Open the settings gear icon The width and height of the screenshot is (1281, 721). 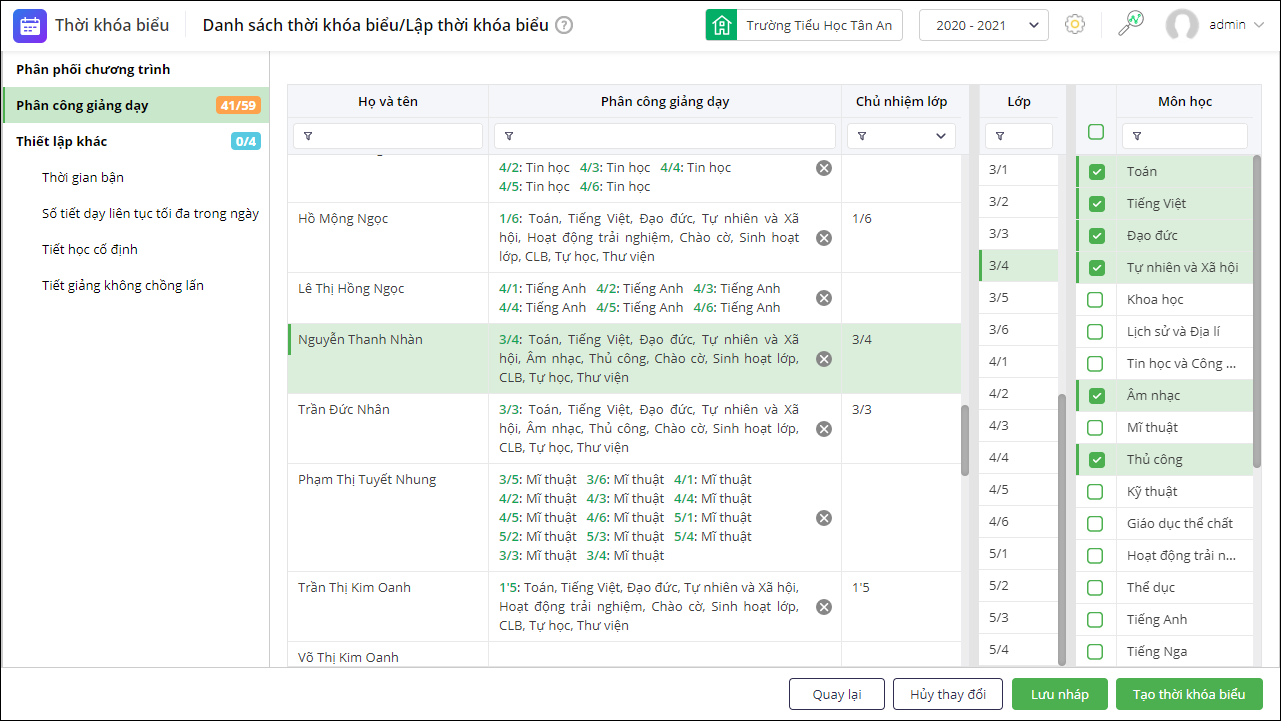click(x=1075, y=25)
